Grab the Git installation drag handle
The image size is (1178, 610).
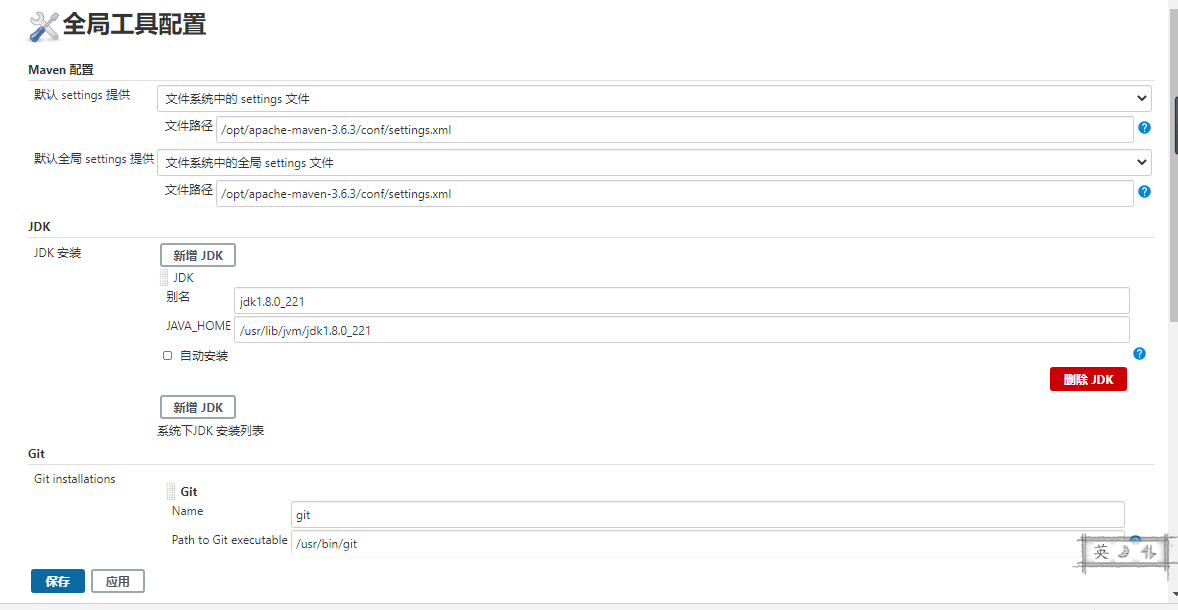[x=171, y=492]
